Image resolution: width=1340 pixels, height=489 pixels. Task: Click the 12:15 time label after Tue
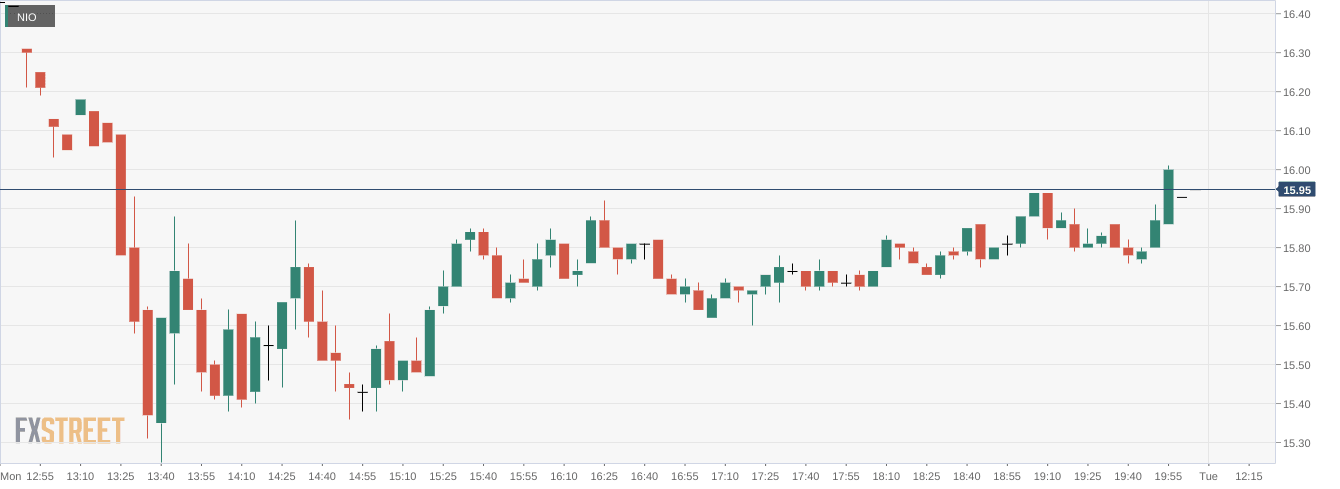(x=1248, y=476)
